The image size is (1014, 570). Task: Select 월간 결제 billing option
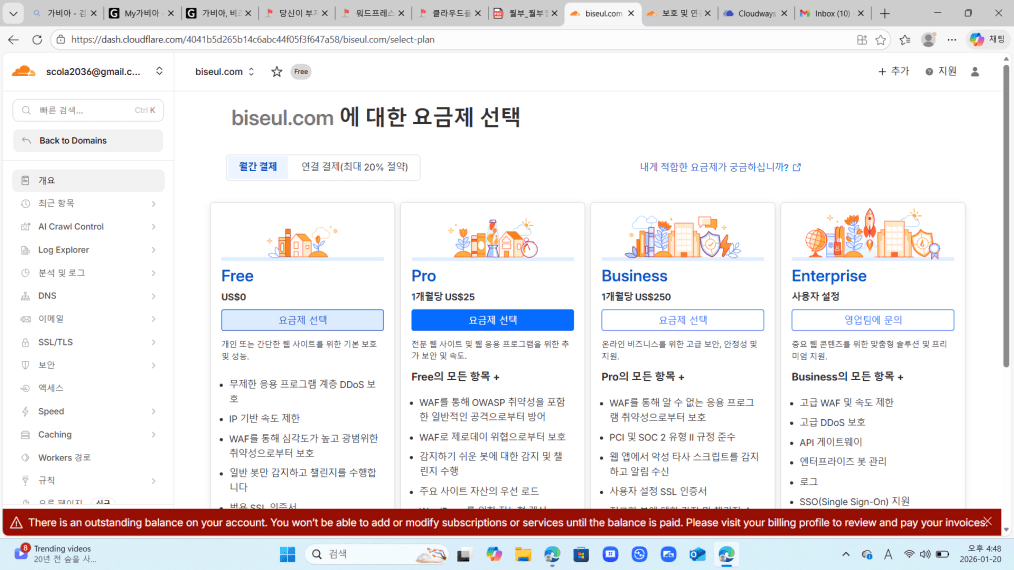click(x=258, y=167)
